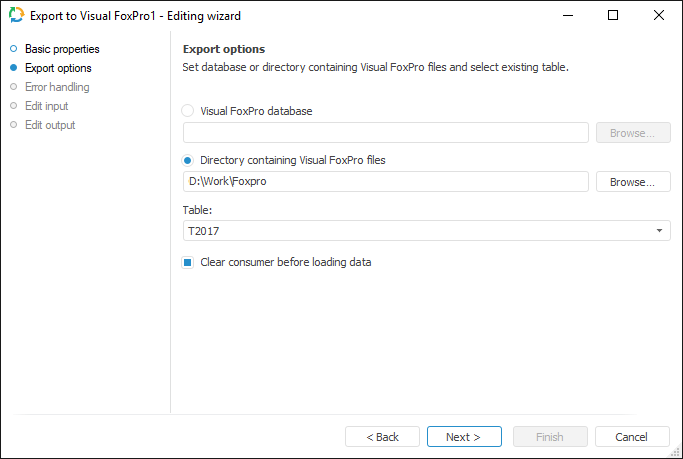This screenshot has width=683, height=459.
Task: Choose Directory containing Visual FoxPro files option
Action: [189, 160]
